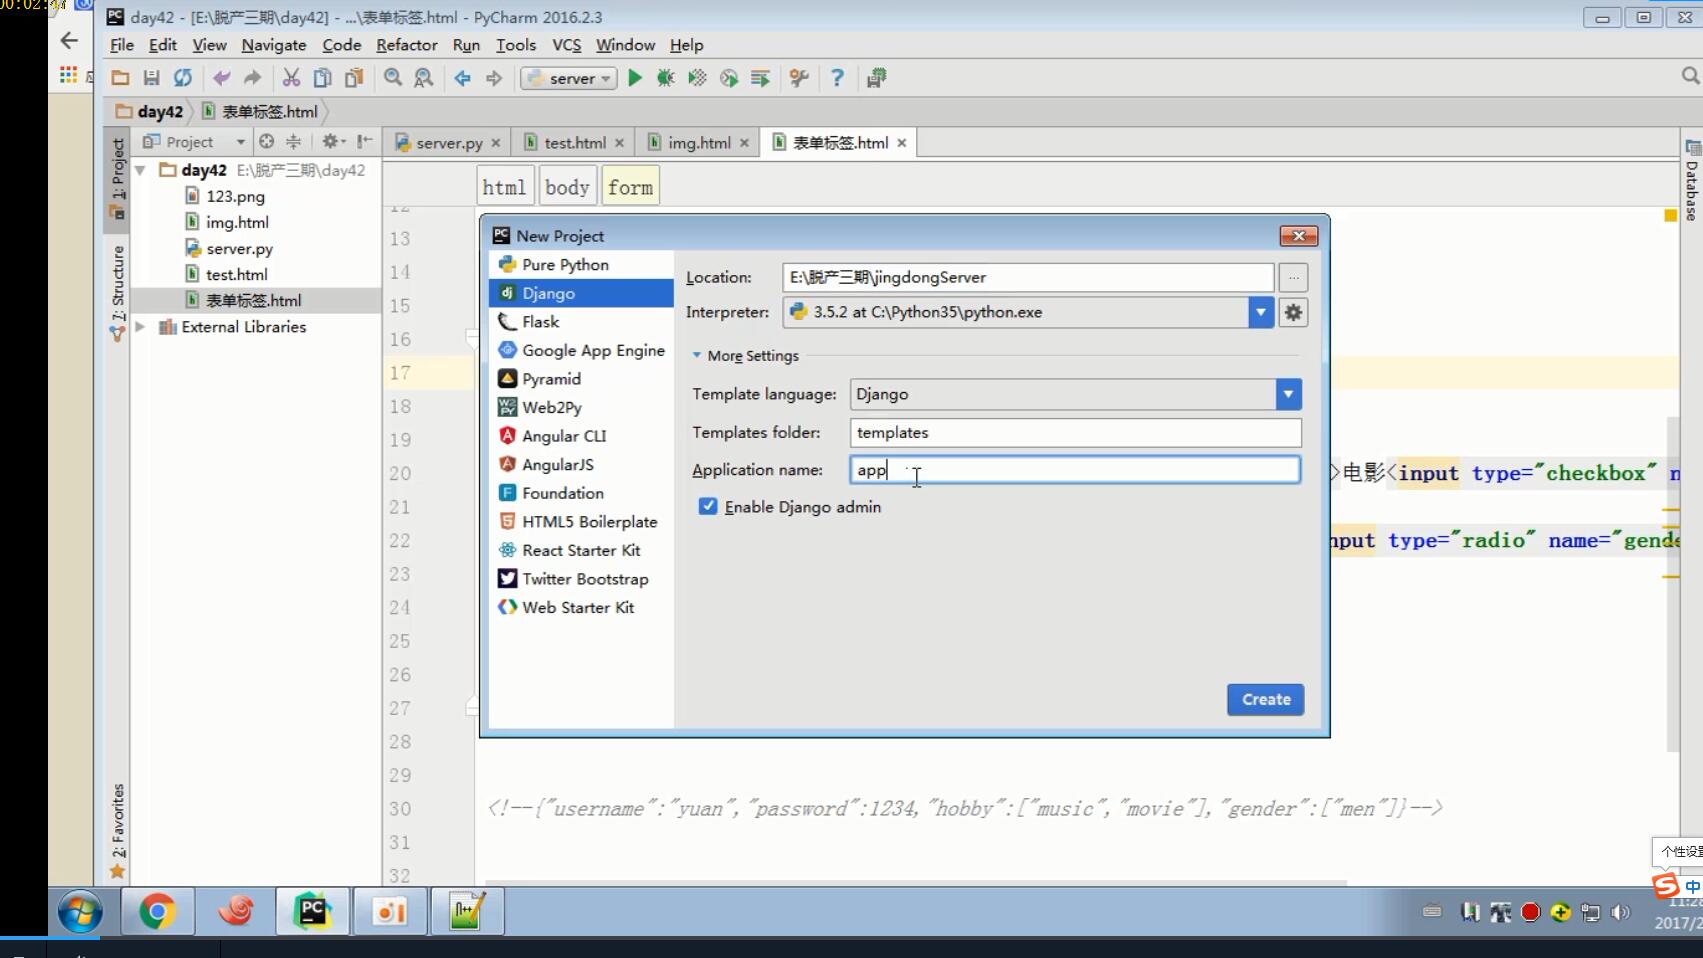The image size is (1703, 958).
Task: Click the Location input field
Action: pos(1028,277)
